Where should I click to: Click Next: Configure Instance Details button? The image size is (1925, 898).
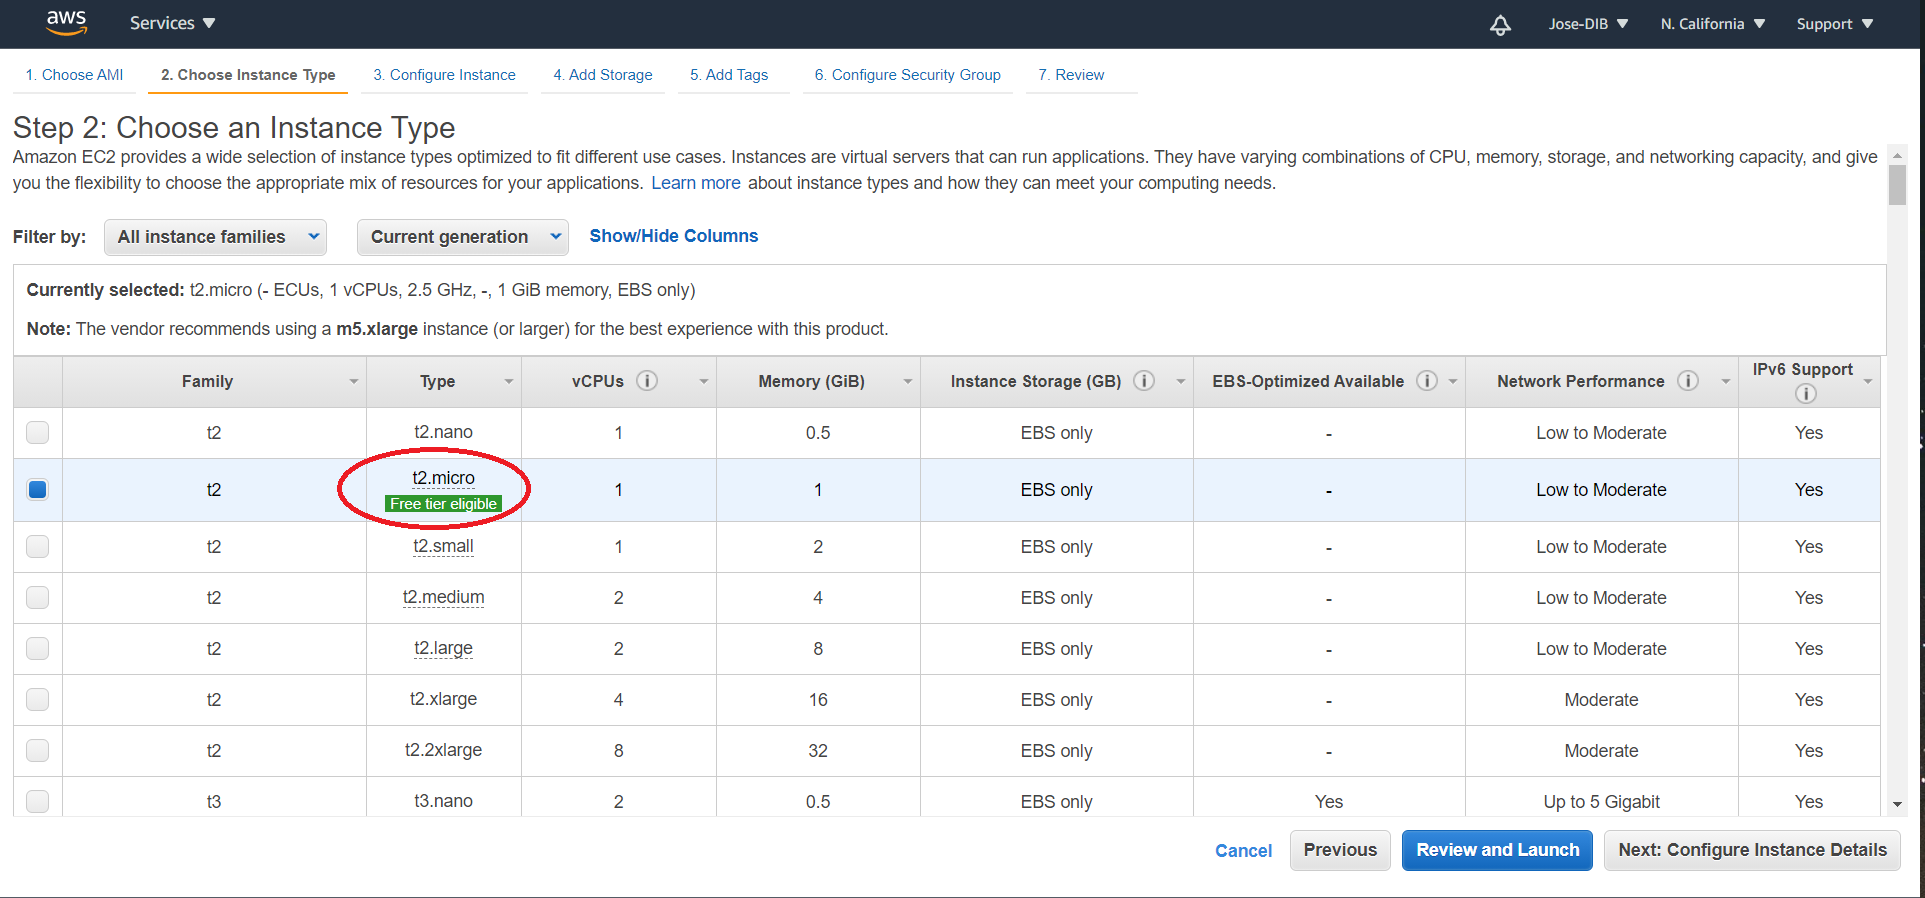pyautogui.click(x=1752, y=850)
